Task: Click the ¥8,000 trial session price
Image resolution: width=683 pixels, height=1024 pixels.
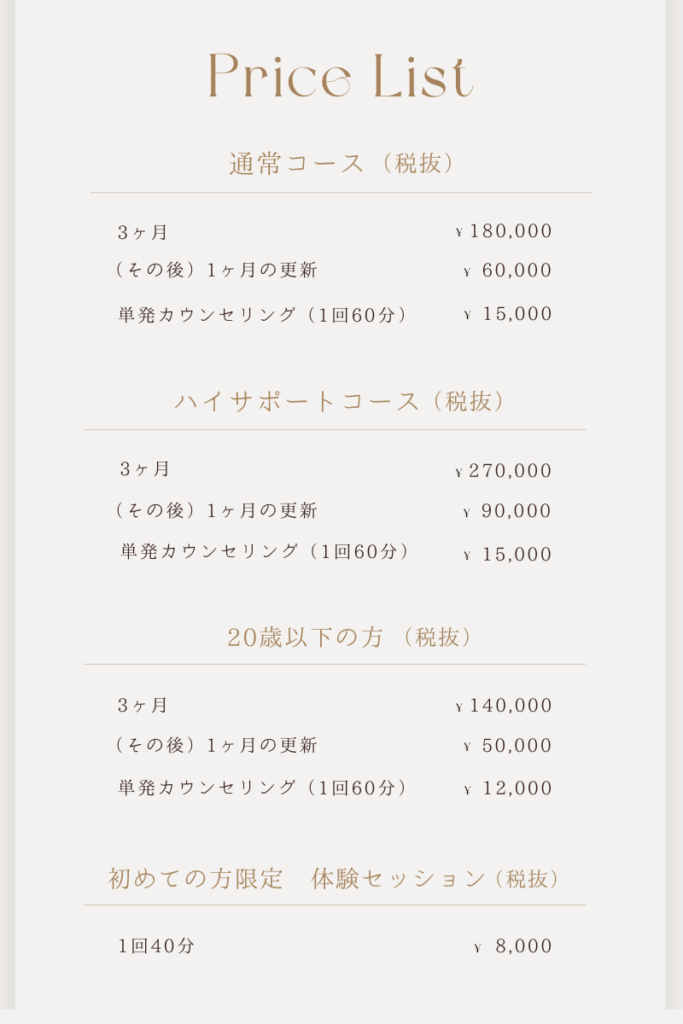Action: click(513, 946)
